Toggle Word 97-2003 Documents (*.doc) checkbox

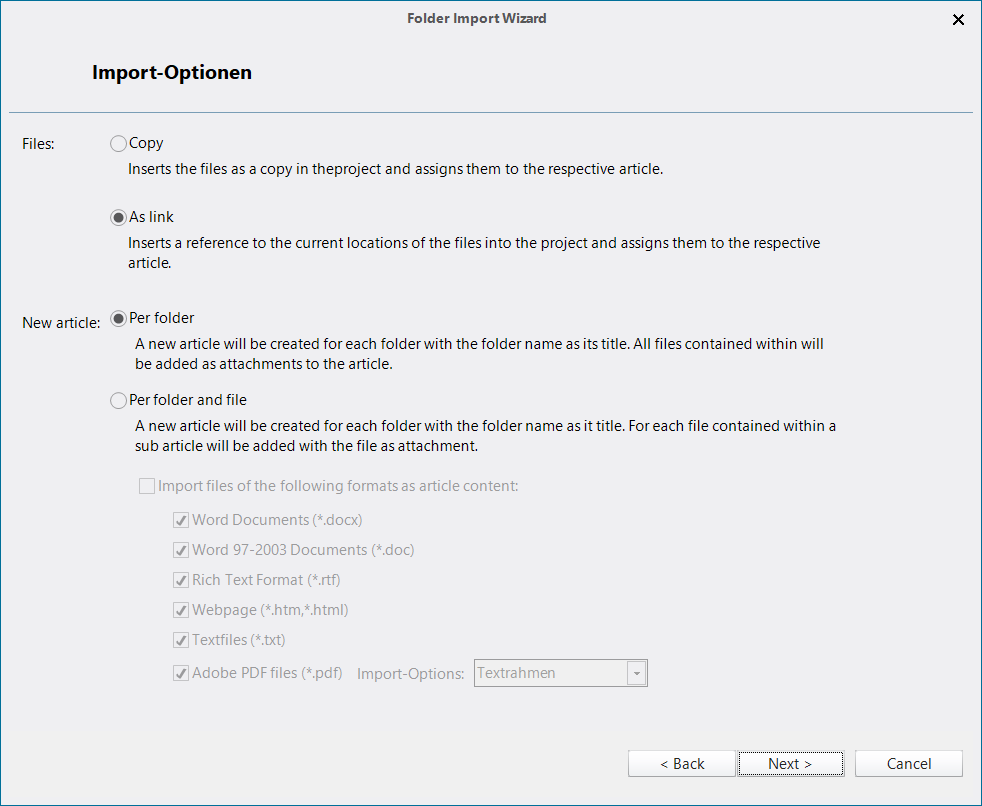pos(181,550)
